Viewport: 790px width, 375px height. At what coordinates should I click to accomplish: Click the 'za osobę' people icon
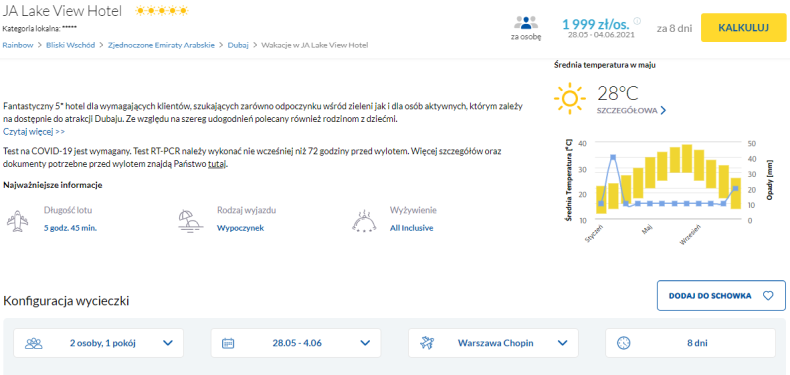click(x=526, y=23)
